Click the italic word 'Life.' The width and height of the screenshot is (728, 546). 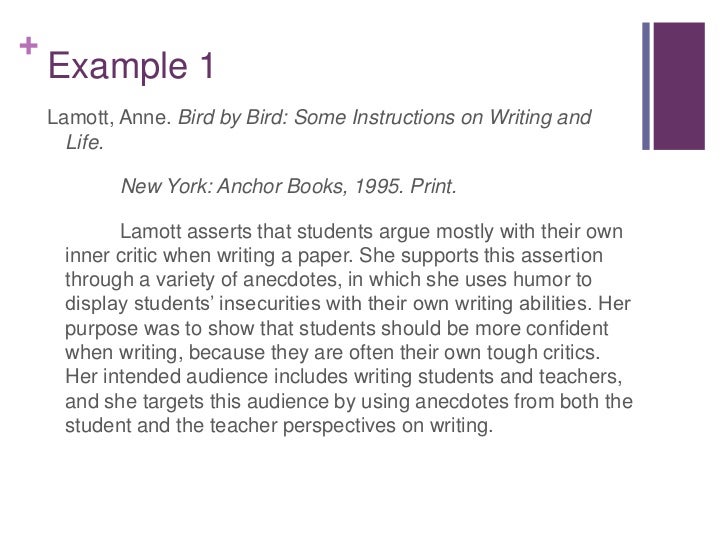click(x=84, y=142)
